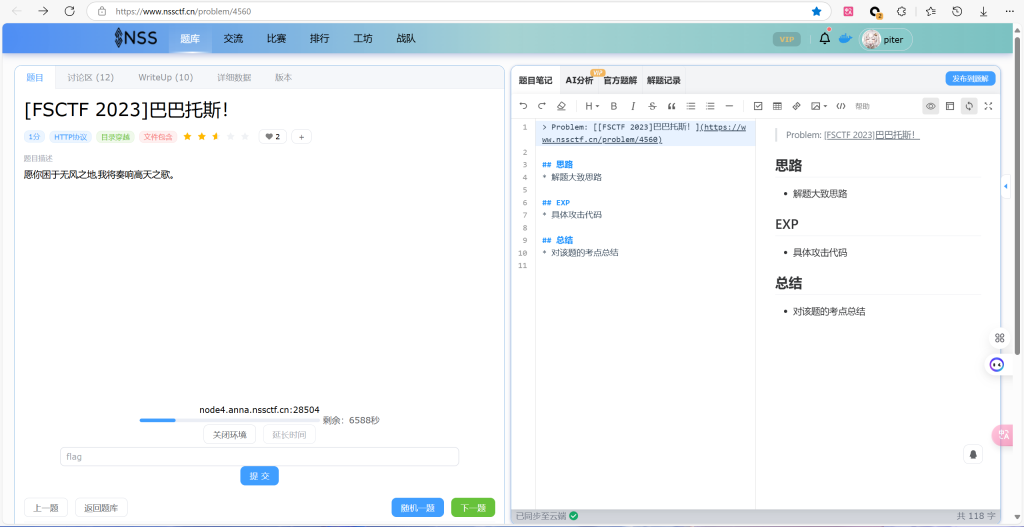The height and width of the screenshot is (527, 1024).
Task: Expand the collapsed panel arrow on right edge
Action: point(1006,186)
